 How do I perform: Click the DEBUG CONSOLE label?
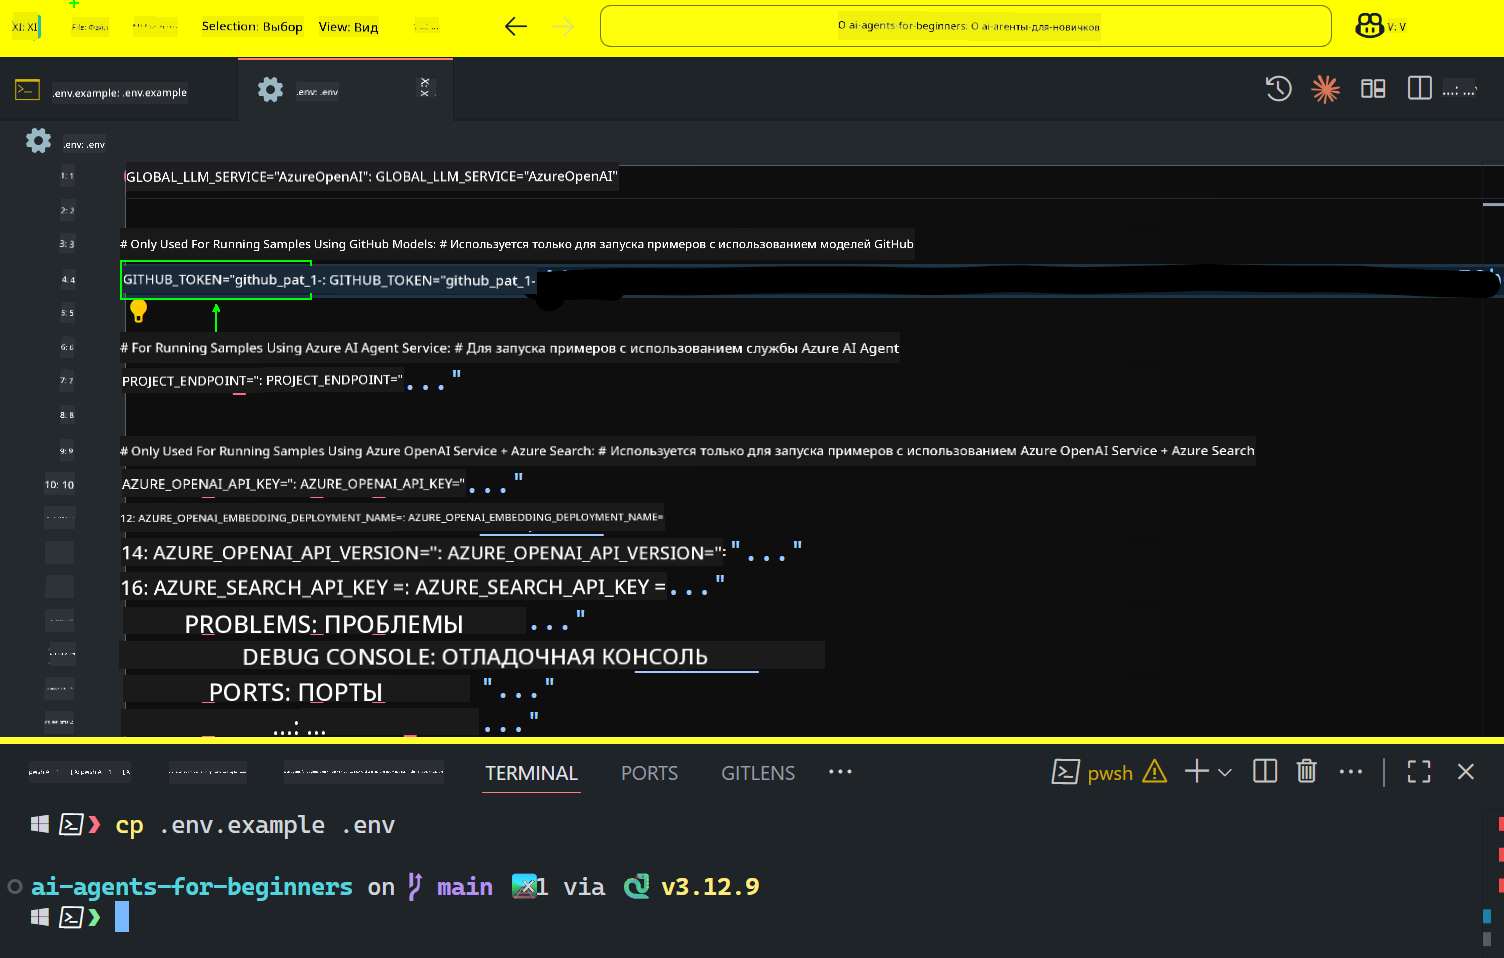point(475,657)
